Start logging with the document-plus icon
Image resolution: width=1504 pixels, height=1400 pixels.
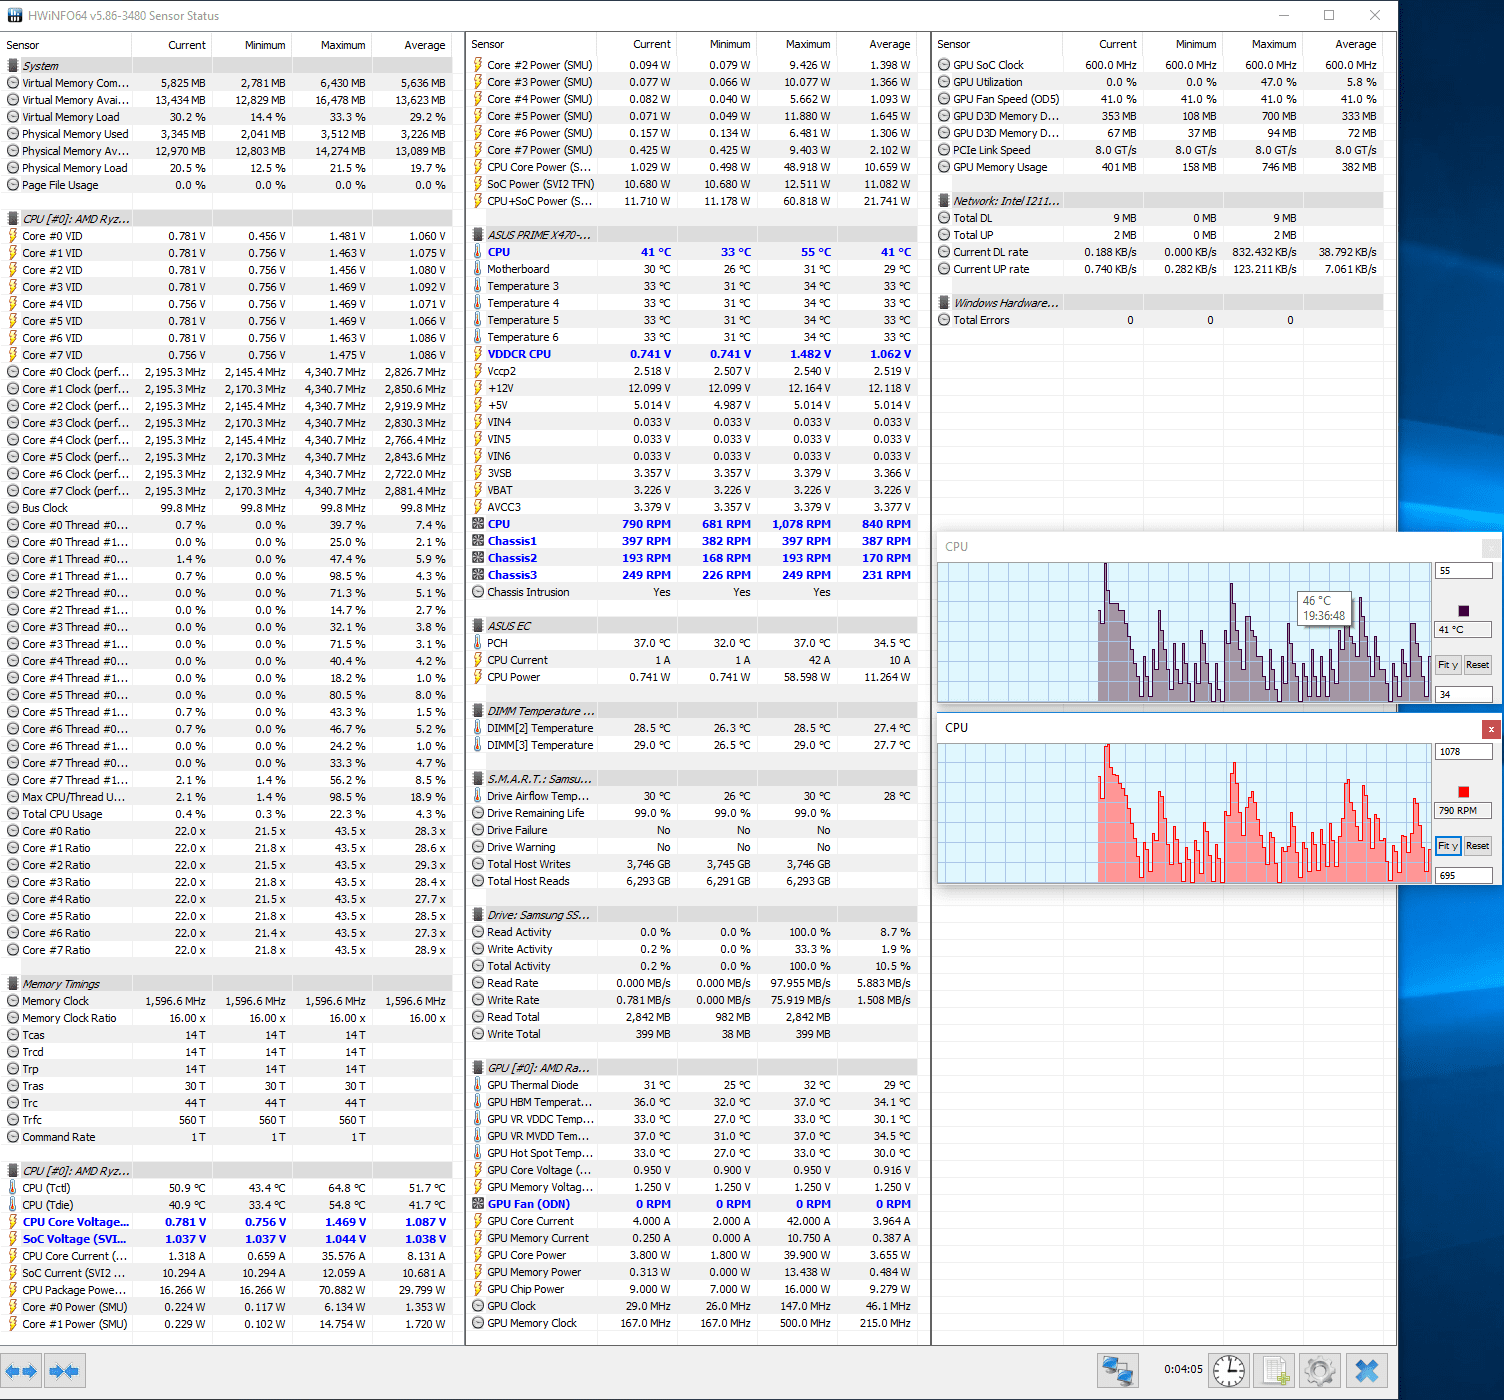pyautogui.click(x=1275, y=1370)
